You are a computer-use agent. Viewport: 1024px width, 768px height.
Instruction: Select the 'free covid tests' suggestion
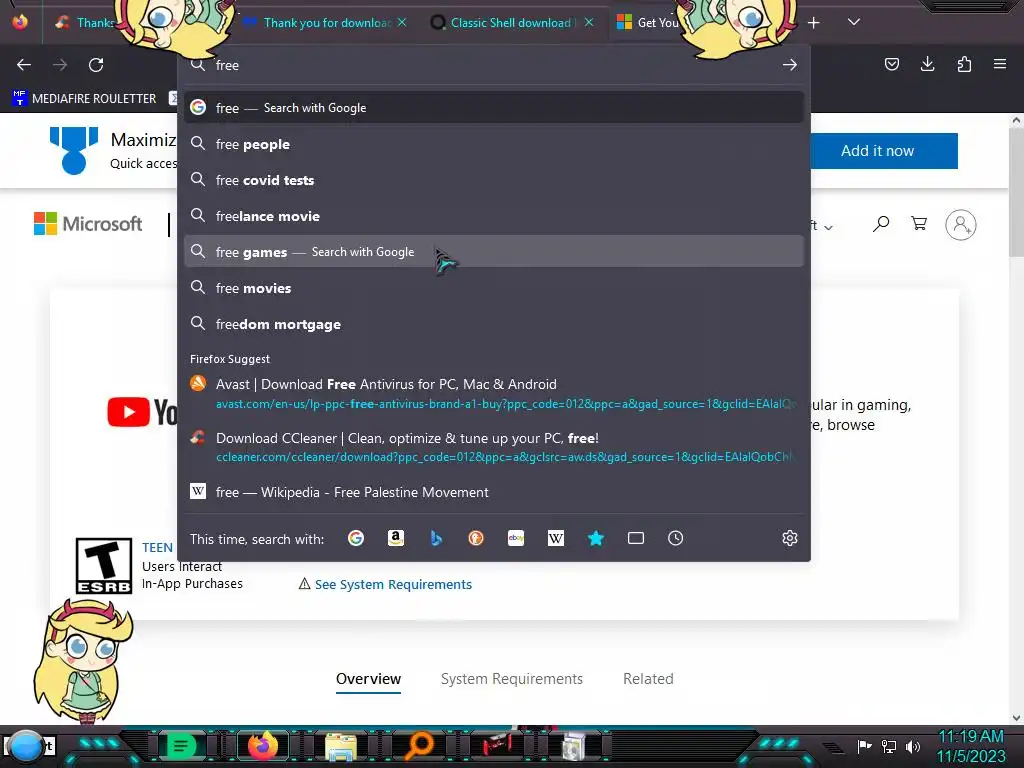point(494,180)
